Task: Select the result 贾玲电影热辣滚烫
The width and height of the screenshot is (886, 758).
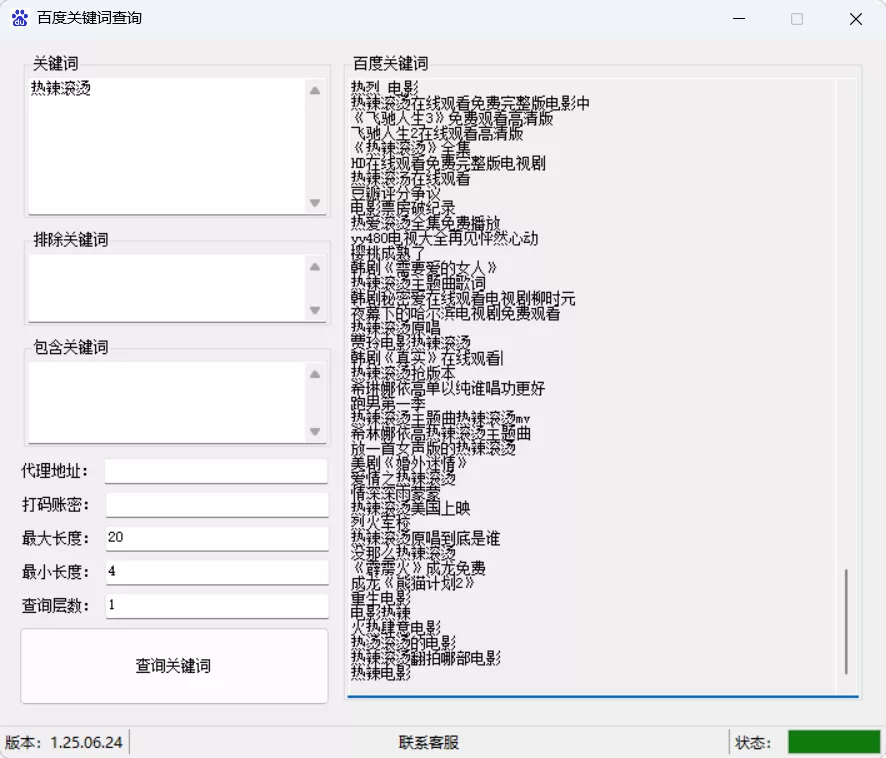Action: [x=411, y=343]
